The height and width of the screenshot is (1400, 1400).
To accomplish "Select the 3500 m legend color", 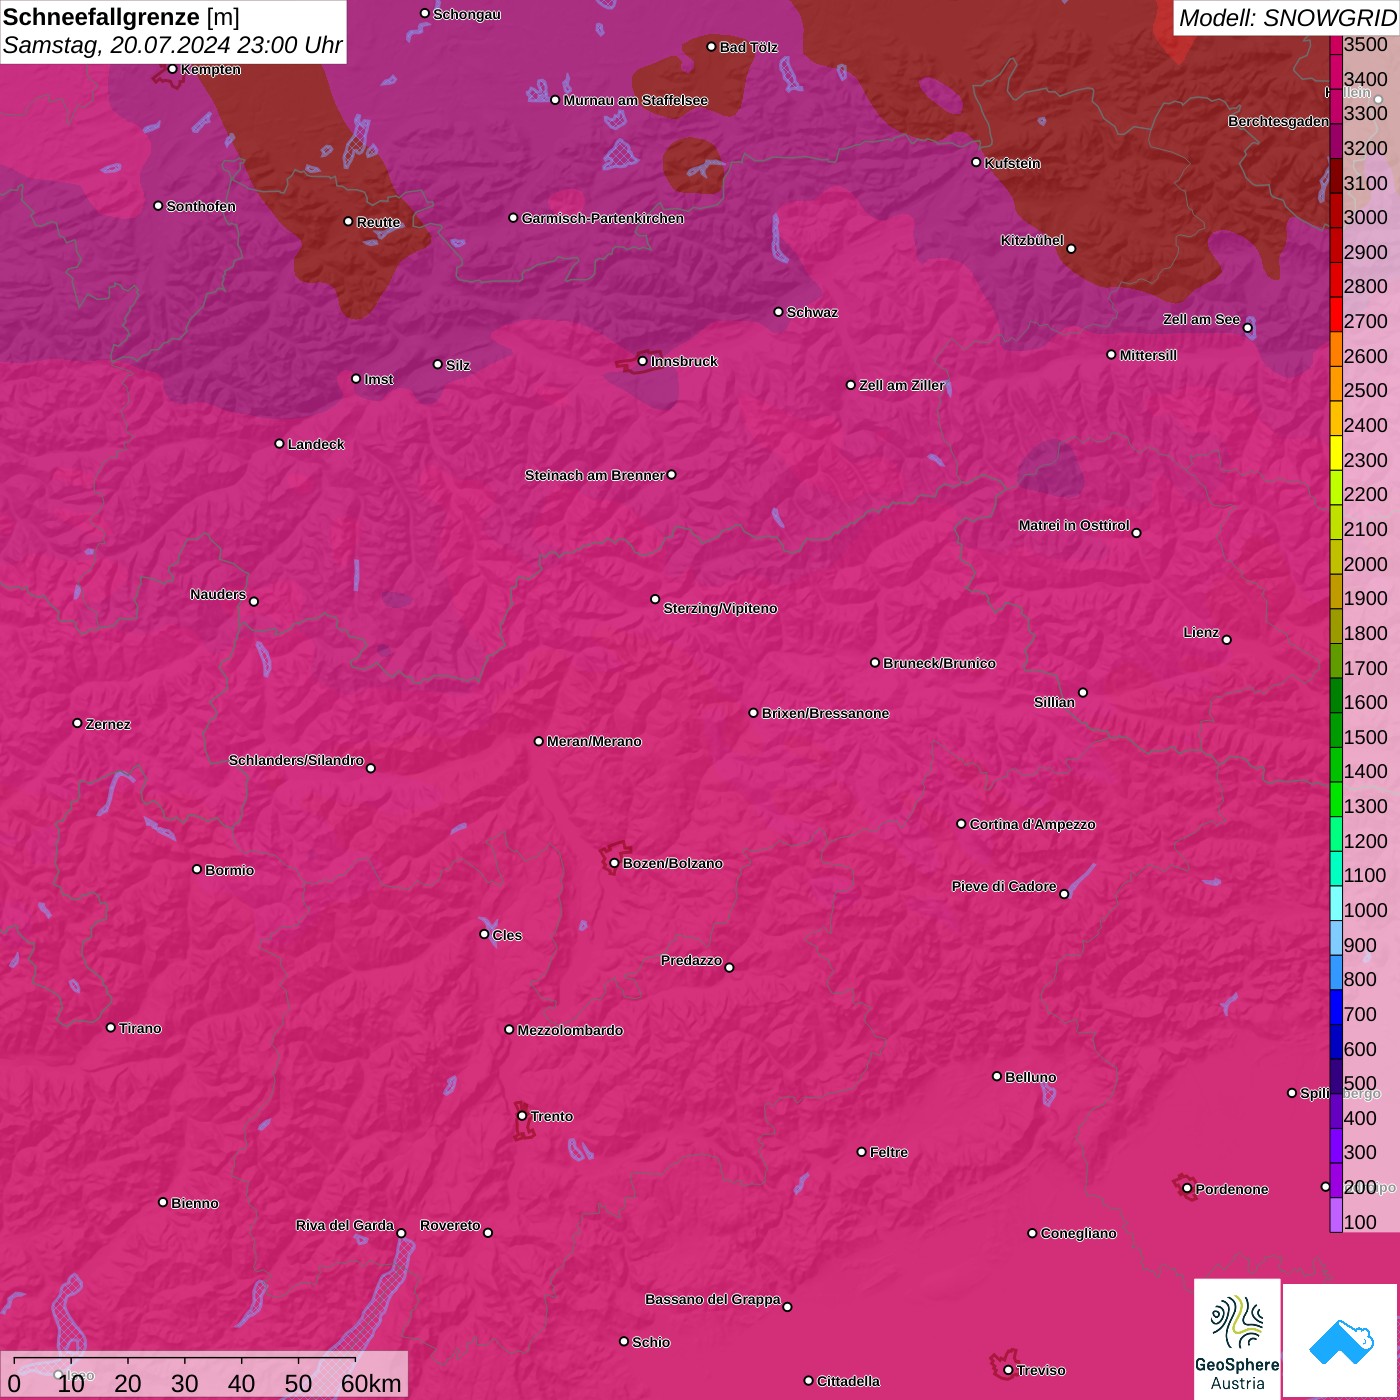I will (x=1335, y=45).
